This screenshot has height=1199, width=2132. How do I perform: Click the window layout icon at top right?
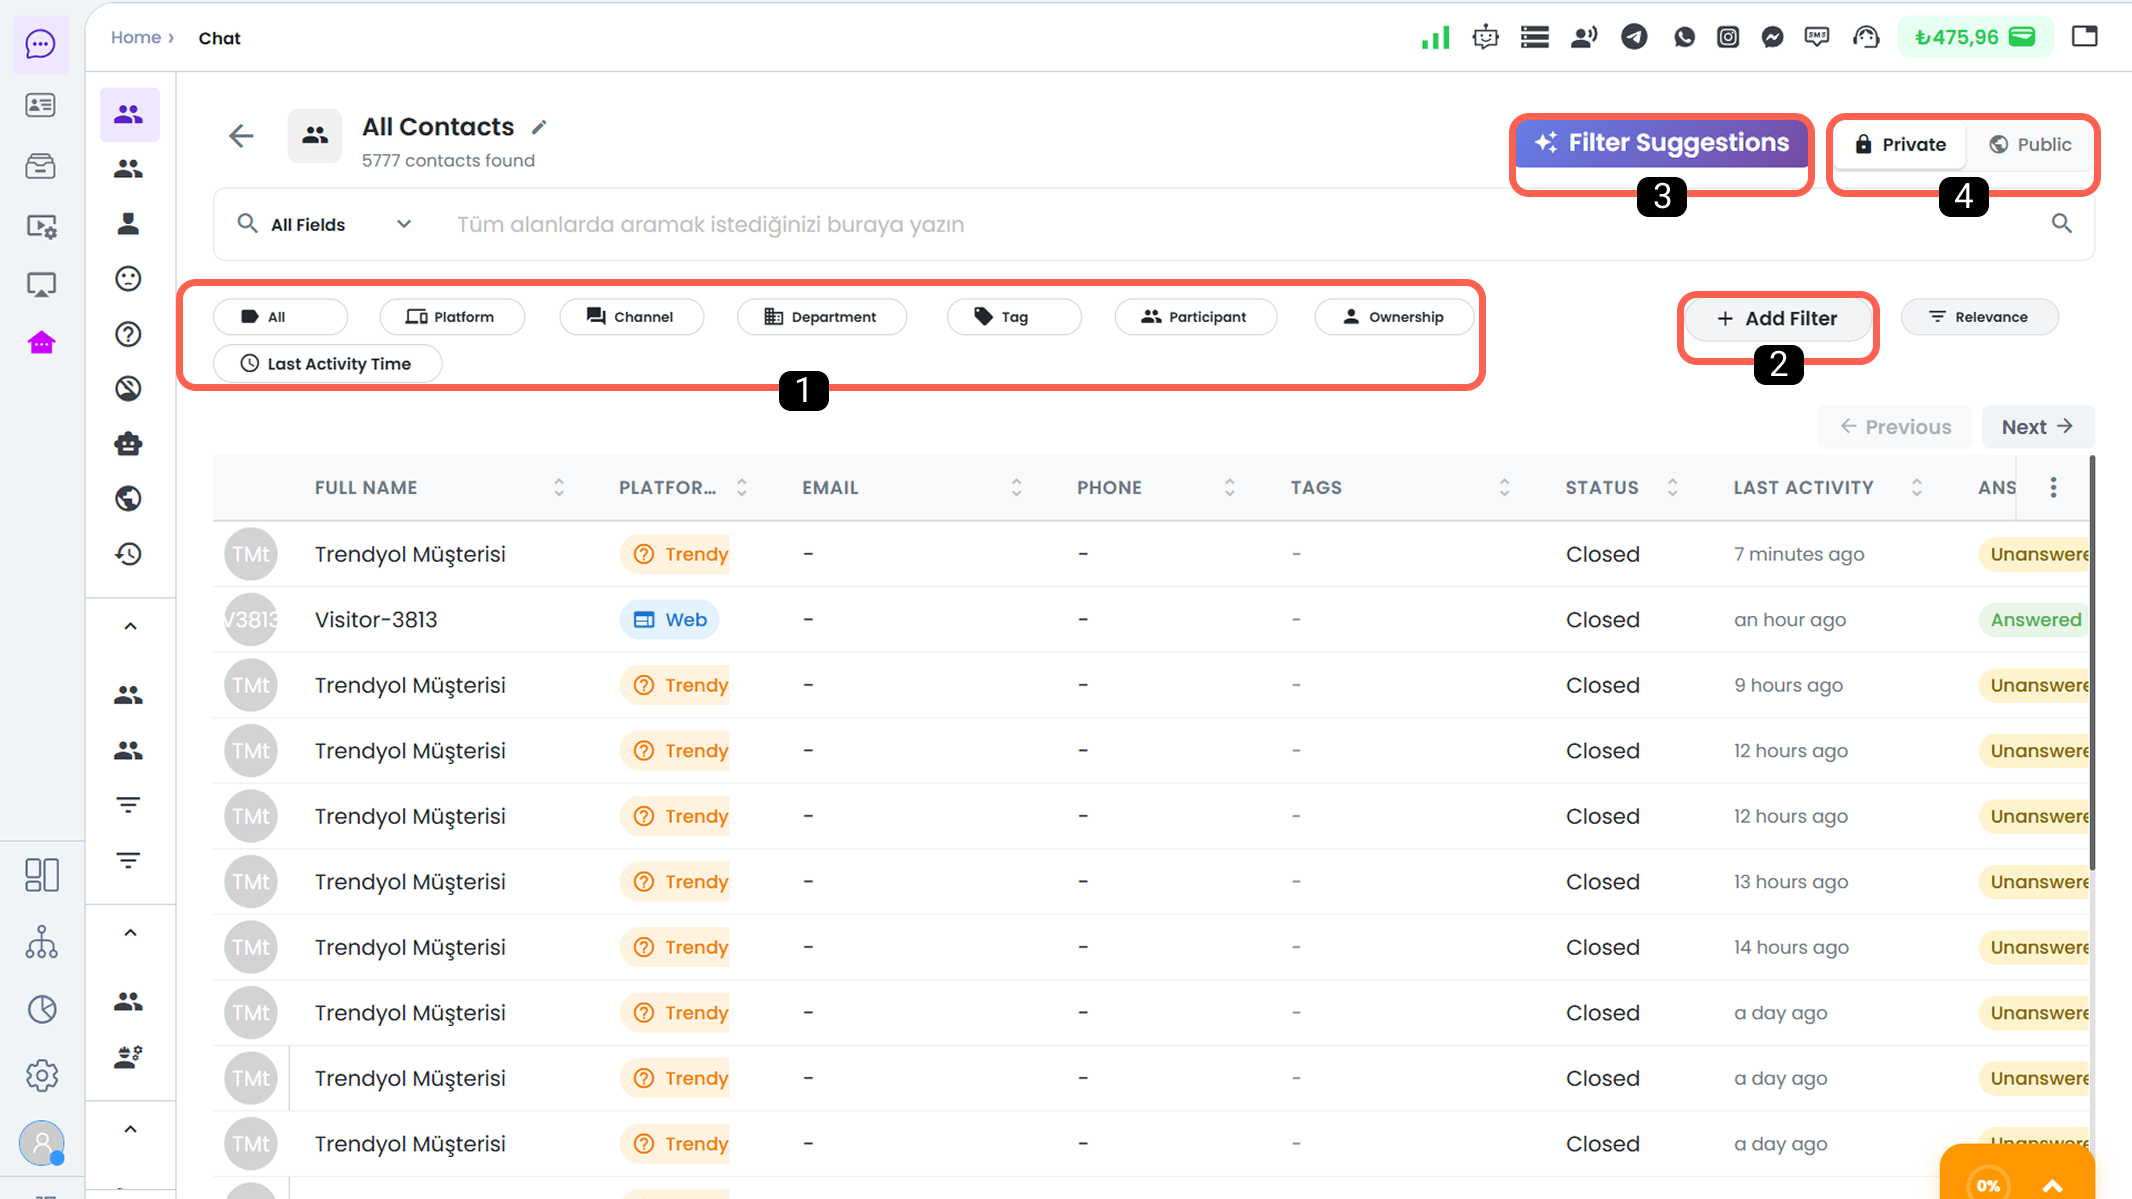point(2085,37)
